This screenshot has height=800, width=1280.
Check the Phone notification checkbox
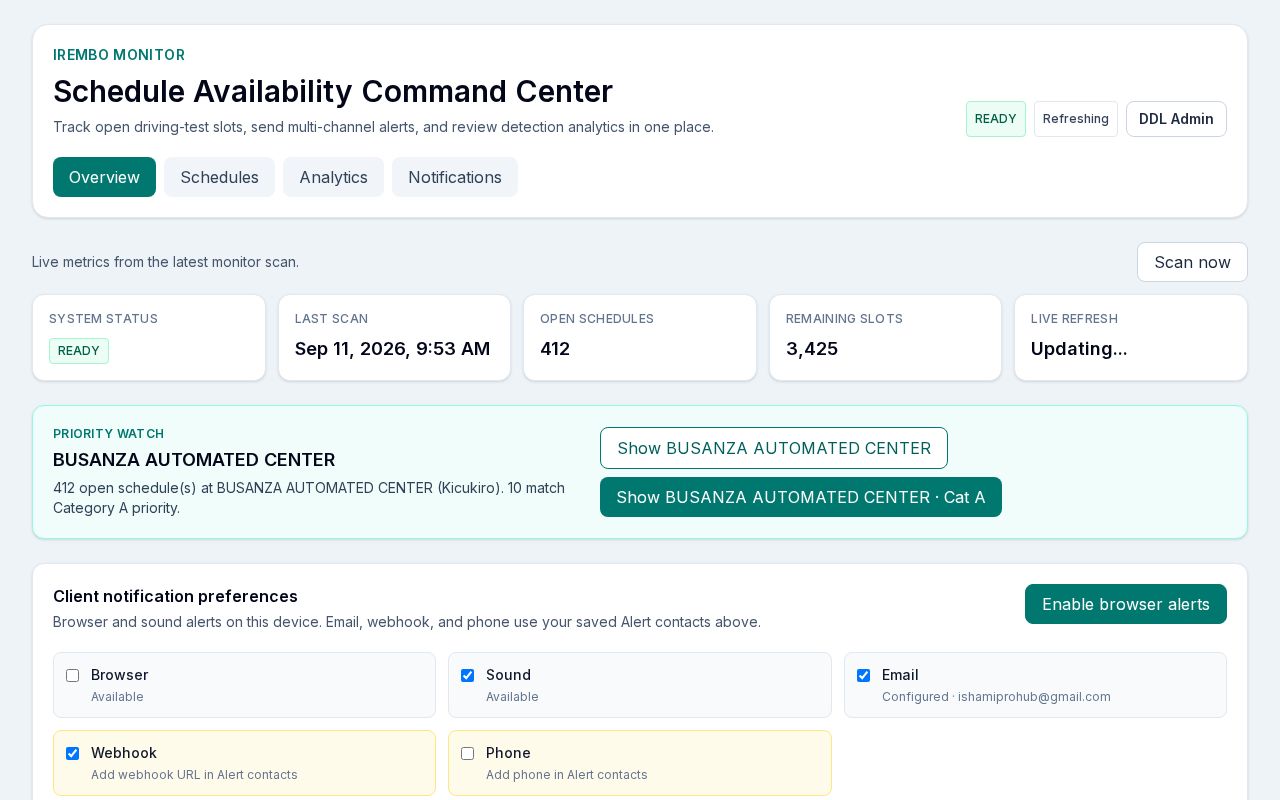pos(467,753)
